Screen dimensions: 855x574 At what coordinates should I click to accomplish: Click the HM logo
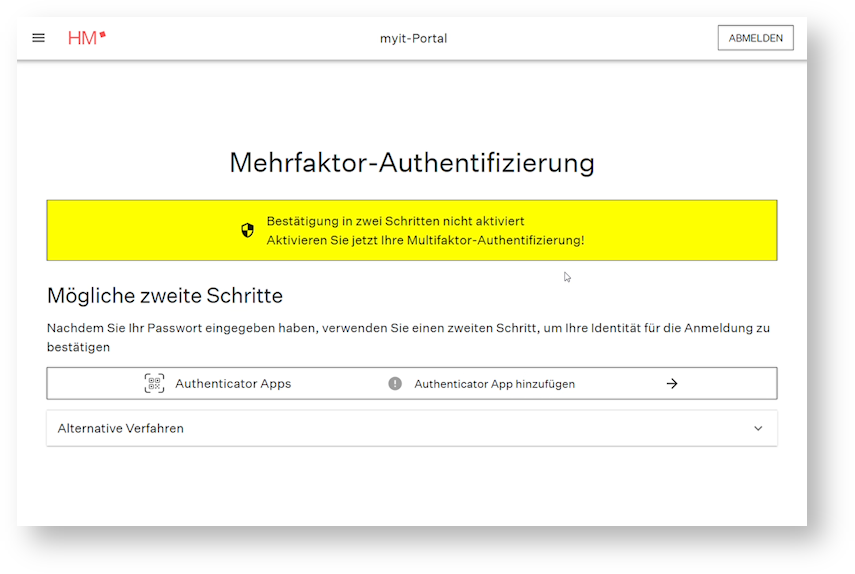point(84,38)
